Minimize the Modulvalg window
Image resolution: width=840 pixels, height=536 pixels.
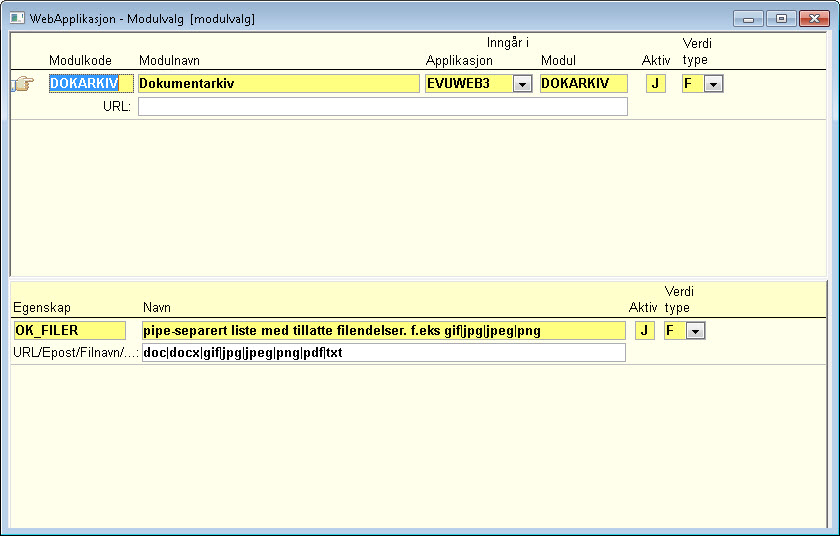coord(748,19)
